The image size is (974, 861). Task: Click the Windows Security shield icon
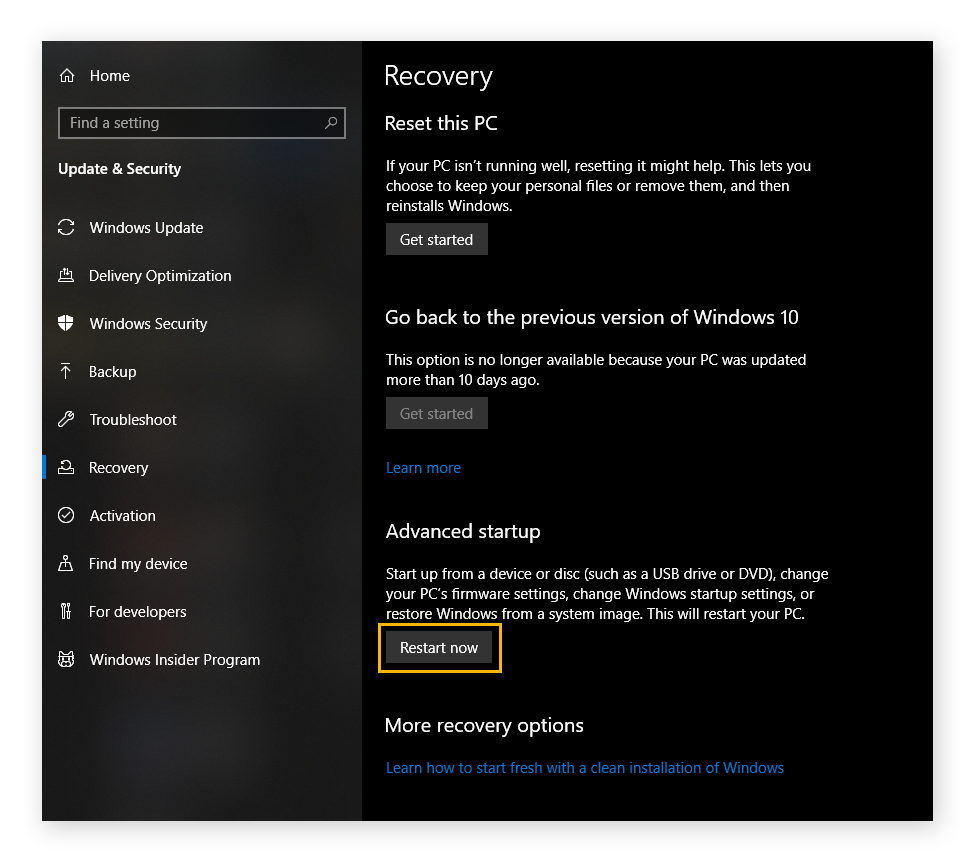pyautogui.click(x=65, y=323)
